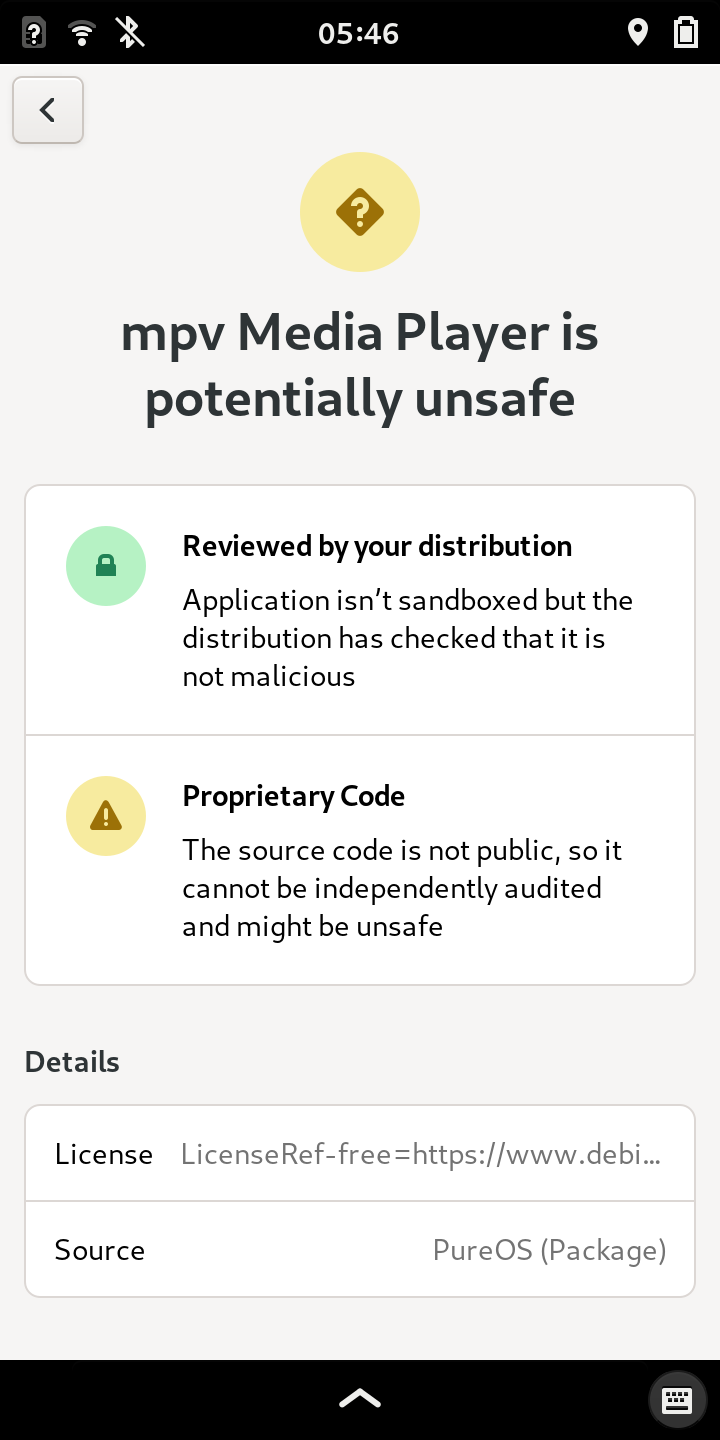Screen dimensions: 720x1440
Task: Click the green padlock icon
Action: click(106, 566)
